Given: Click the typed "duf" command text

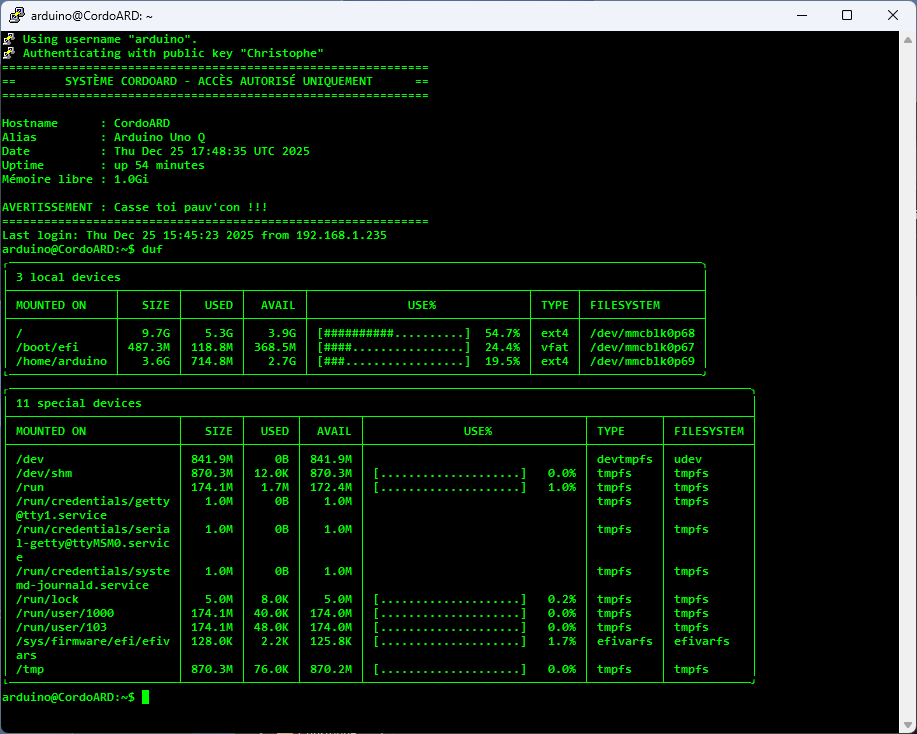Looking at the screenshot, I should [x=152, y=249].
